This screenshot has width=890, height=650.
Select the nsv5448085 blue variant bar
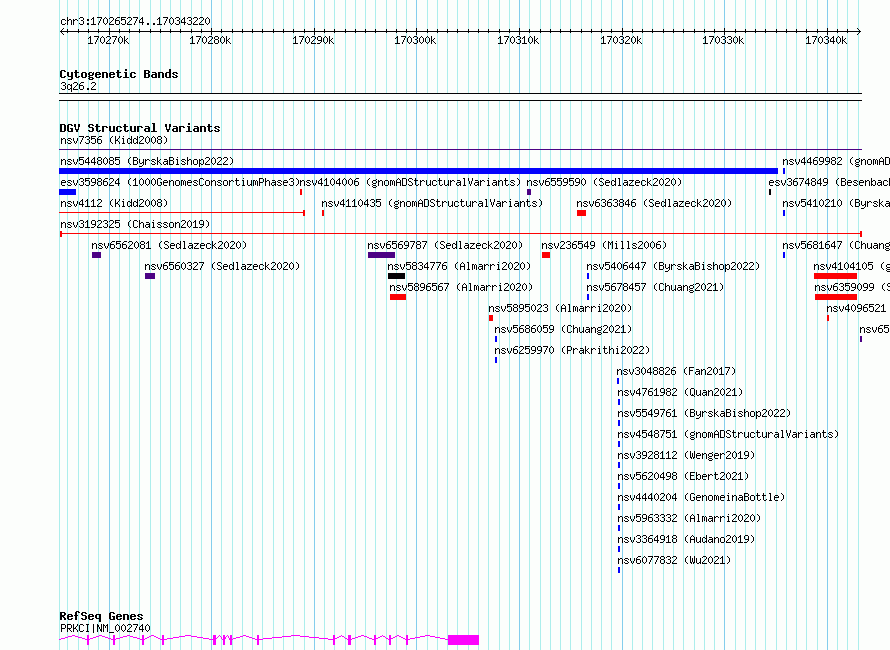(418, 171)
